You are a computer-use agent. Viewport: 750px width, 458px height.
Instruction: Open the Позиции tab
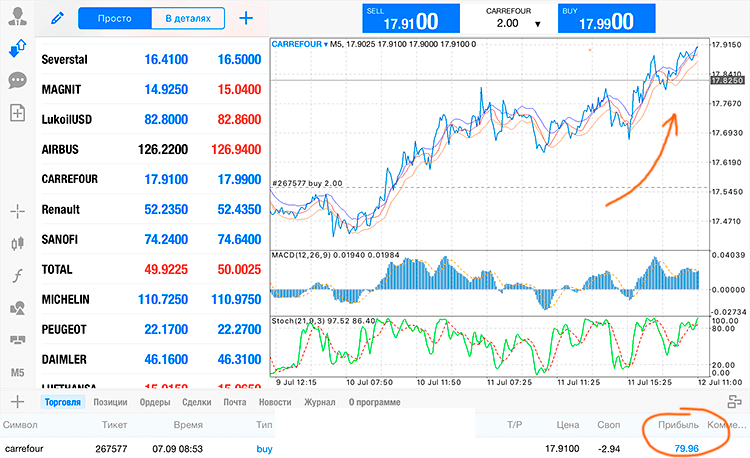click(110, 402)
